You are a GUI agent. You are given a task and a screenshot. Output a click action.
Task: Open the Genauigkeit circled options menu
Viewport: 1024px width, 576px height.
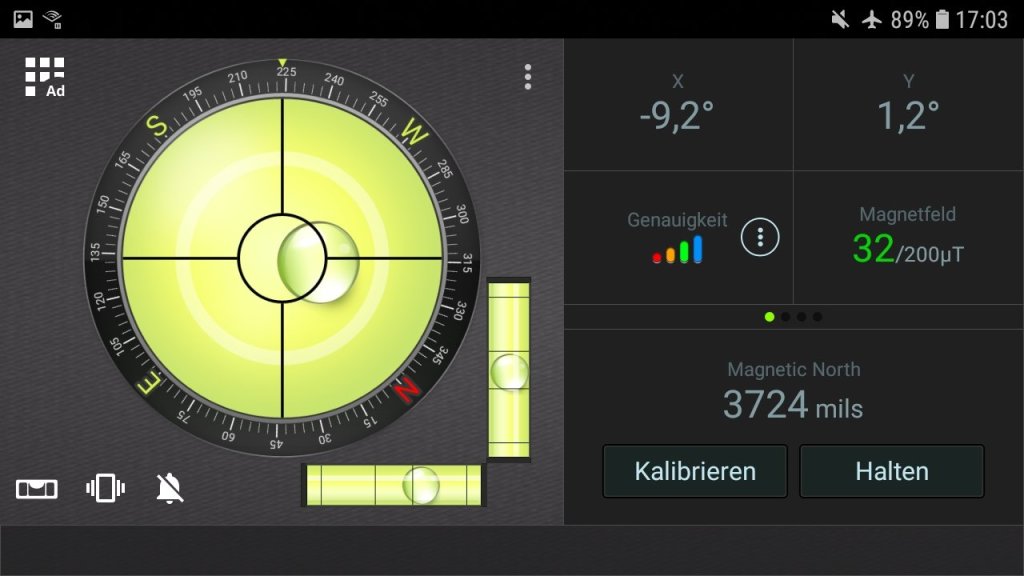tap(760, 237)
